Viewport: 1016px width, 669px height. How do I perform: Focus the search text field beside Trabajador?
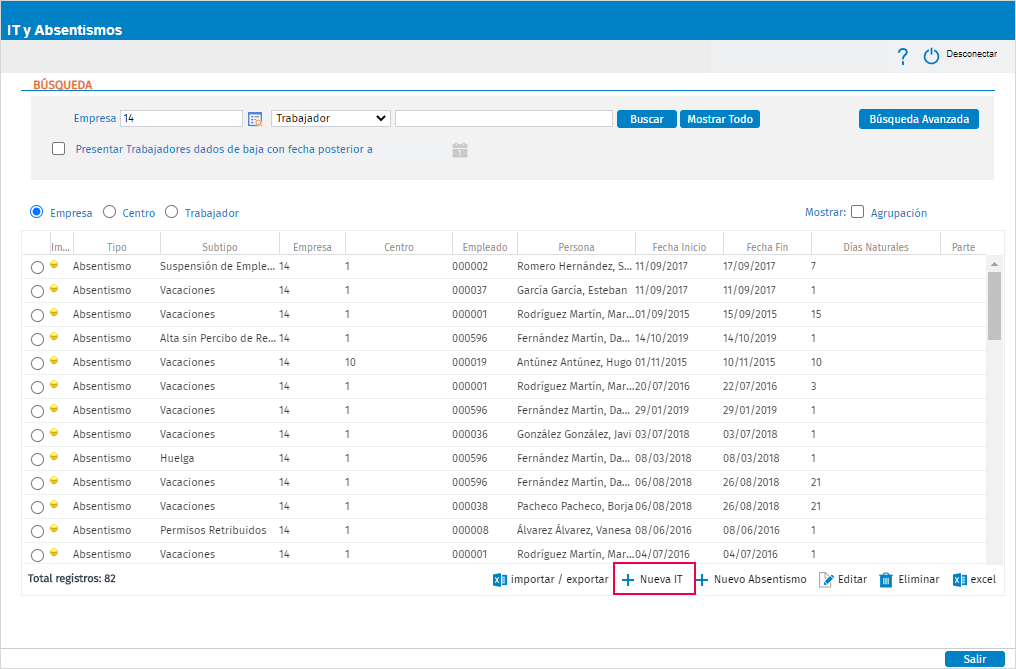click(x=504, y=119)
